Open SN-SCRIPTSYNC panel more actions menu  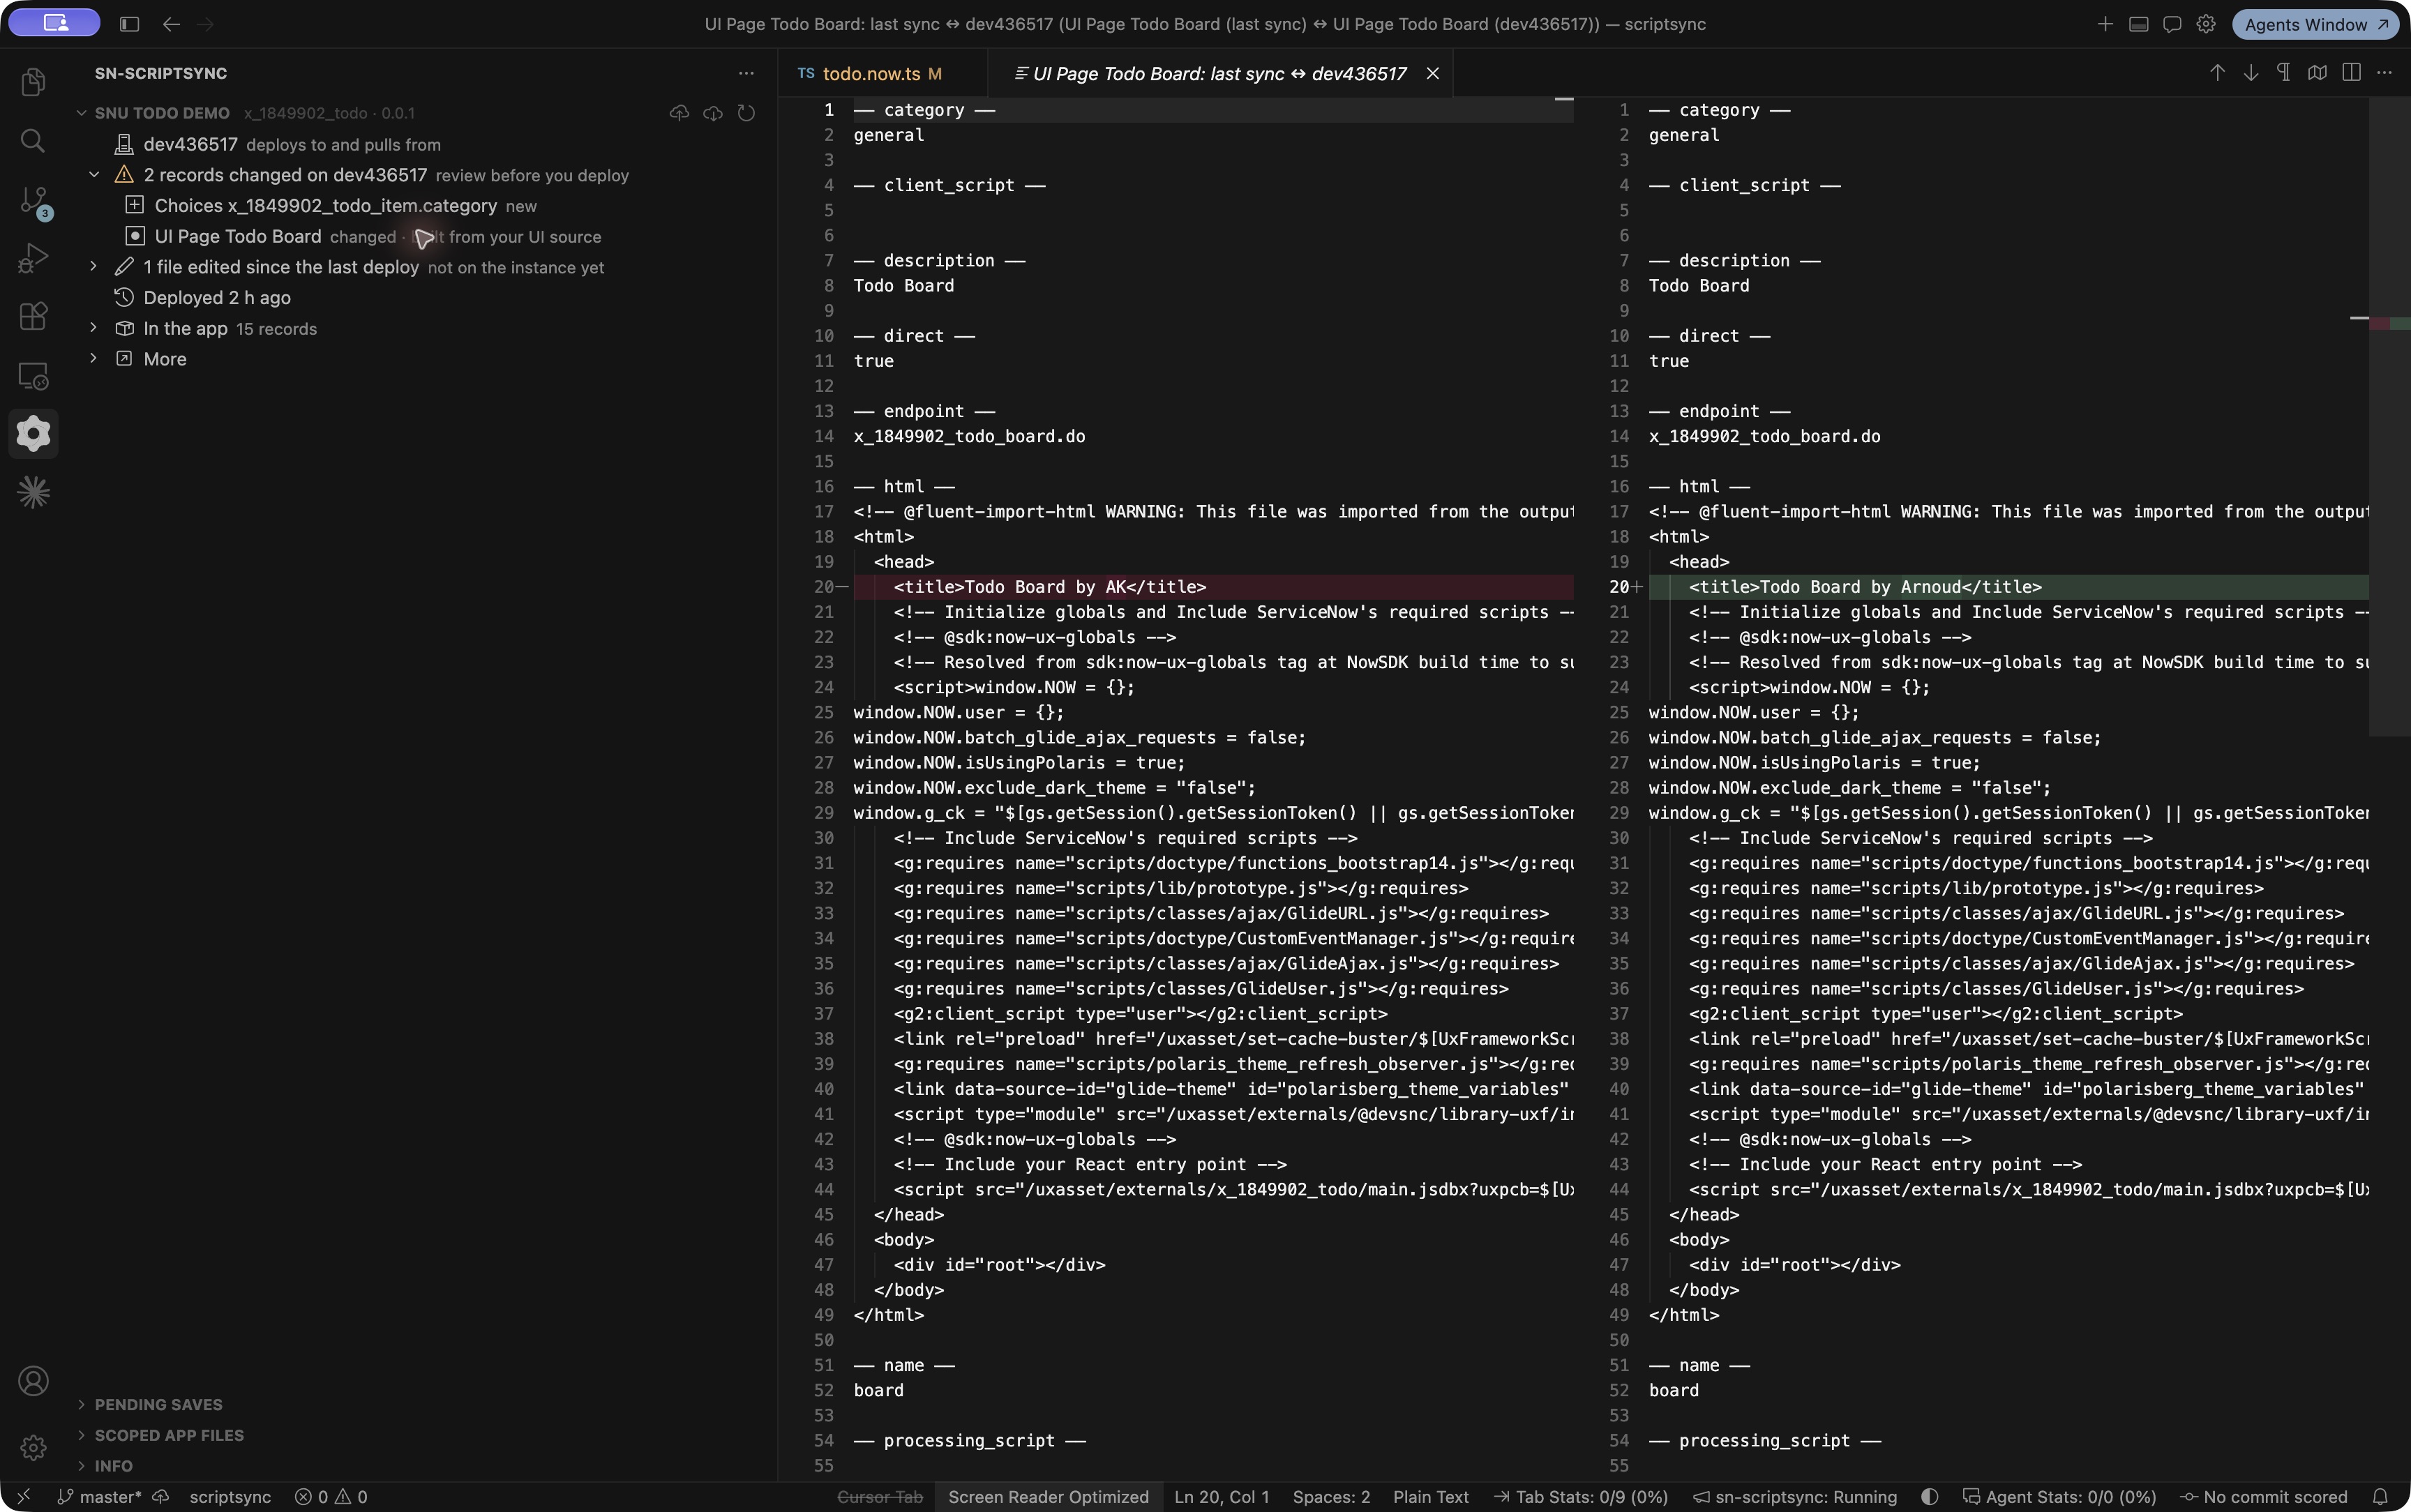point(746,73)
